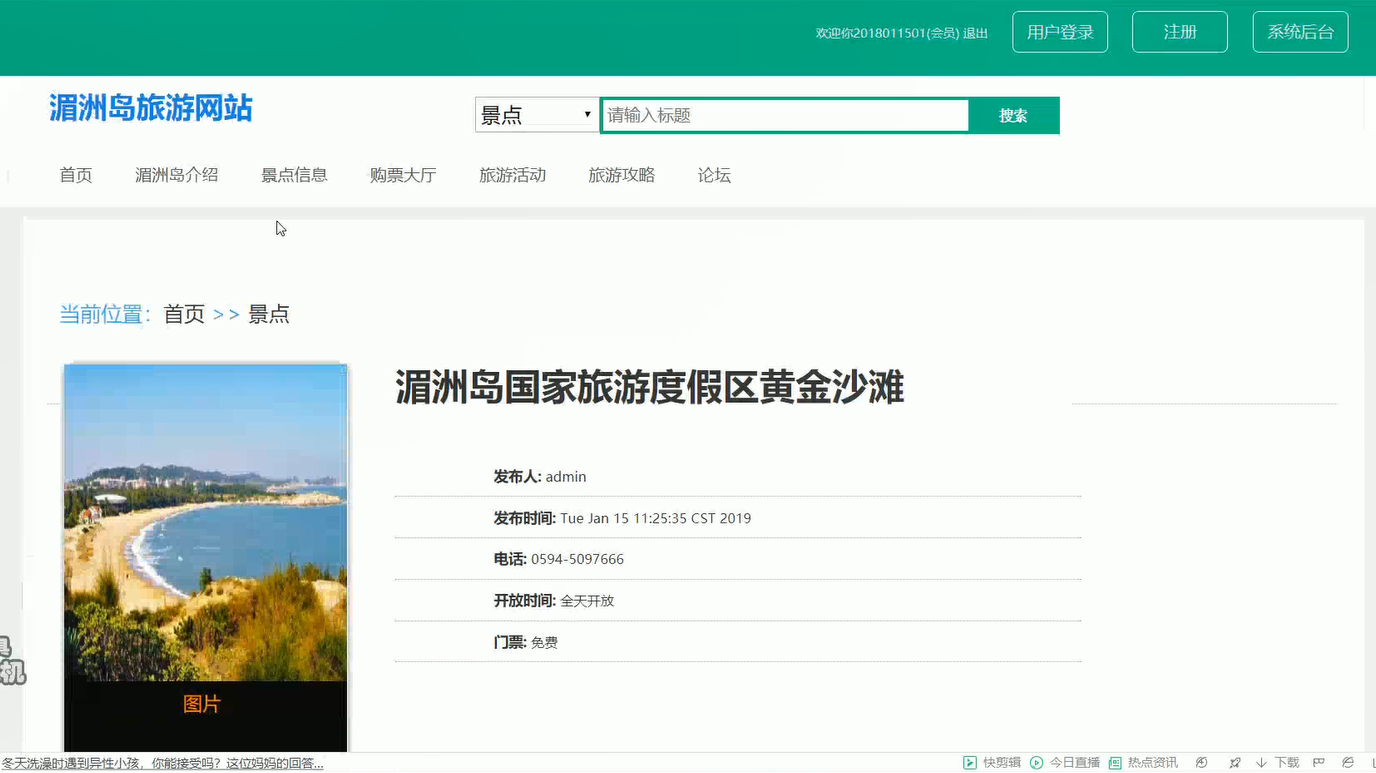Click the phone number 0594-5097666

[x=578, y=559]
